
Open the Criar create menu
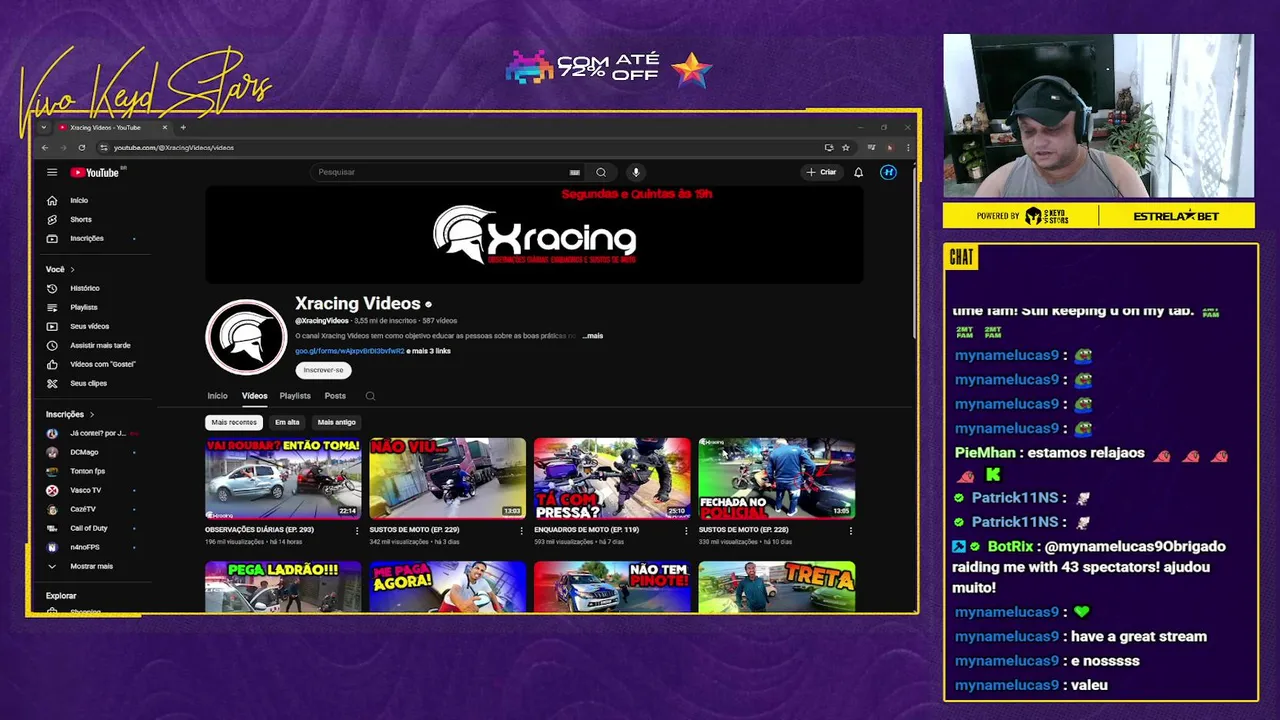[821, 172]
